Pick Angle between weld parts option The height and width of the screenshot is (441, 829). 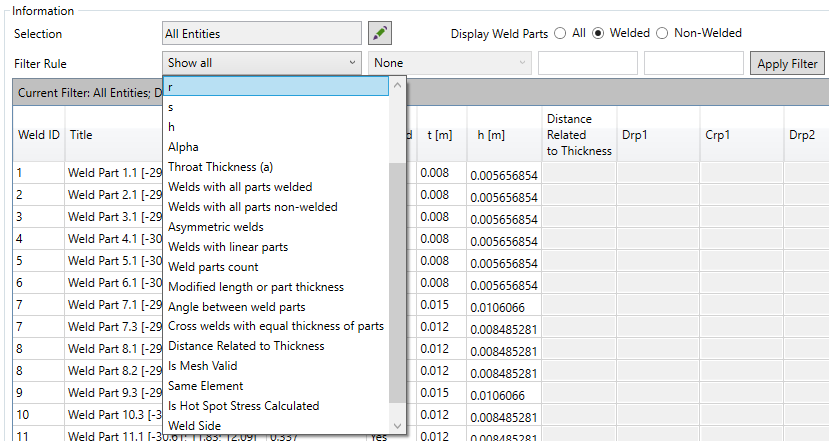[236, 306]
